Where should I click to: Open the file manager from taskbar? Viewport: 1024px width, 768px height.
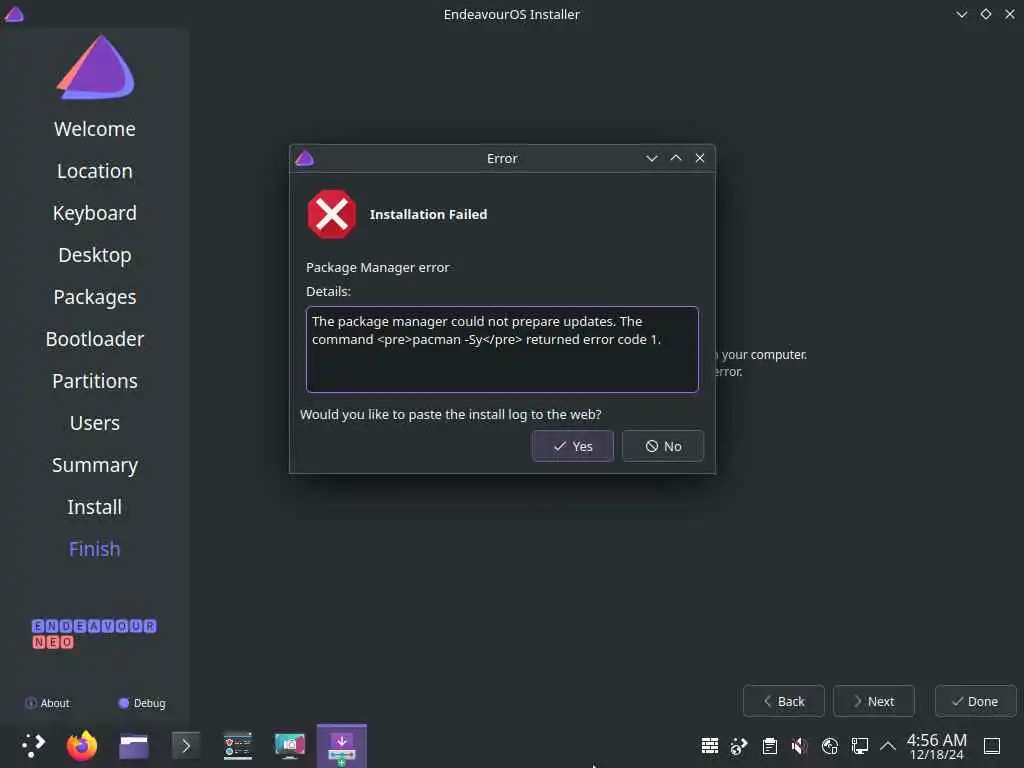pyautogui.click(x=134, y=746)
